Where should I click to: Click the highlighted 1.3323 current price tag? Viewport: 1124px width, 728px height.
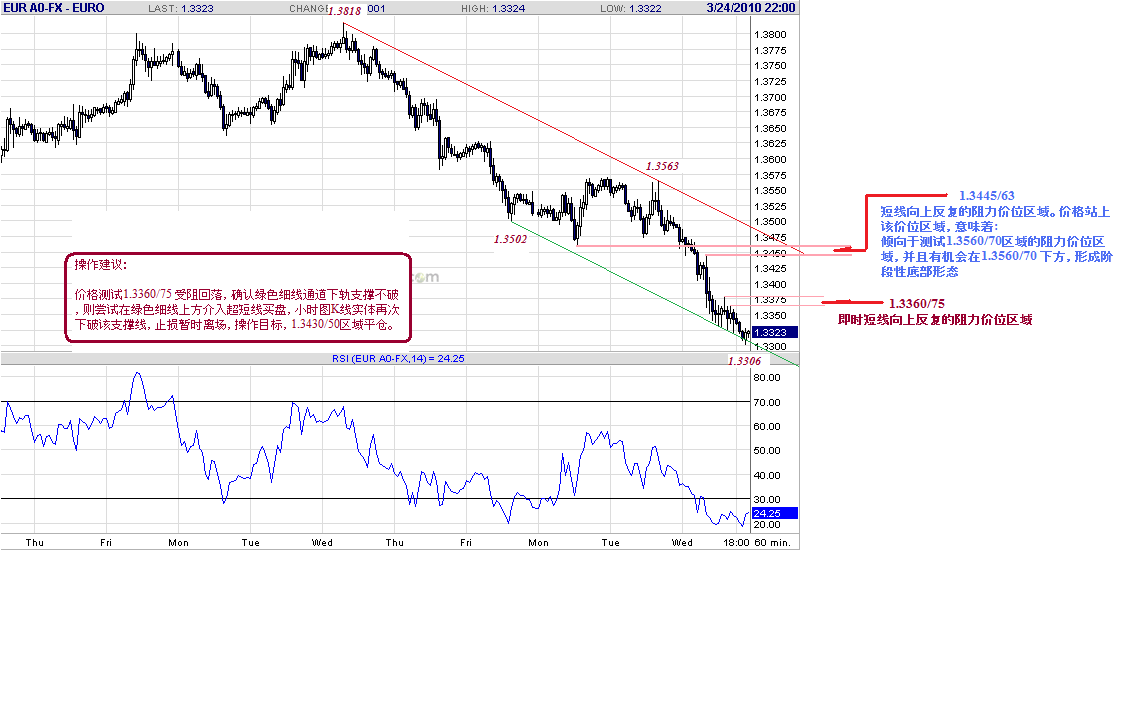pos(774,332)
